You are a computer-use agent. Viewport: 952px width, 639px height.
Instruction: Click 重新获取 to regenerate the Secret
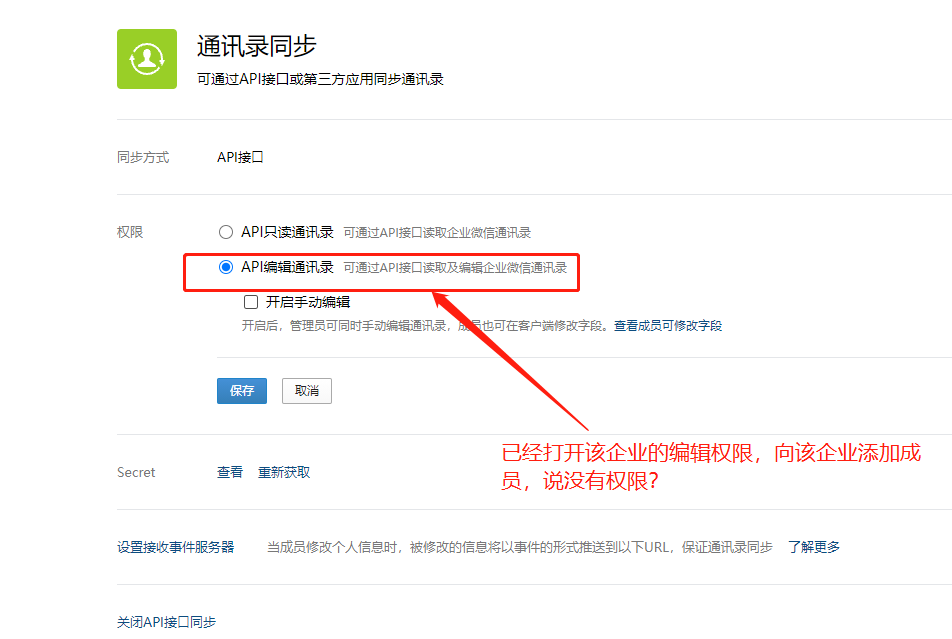pyautogui.click(x=284, y=472)
